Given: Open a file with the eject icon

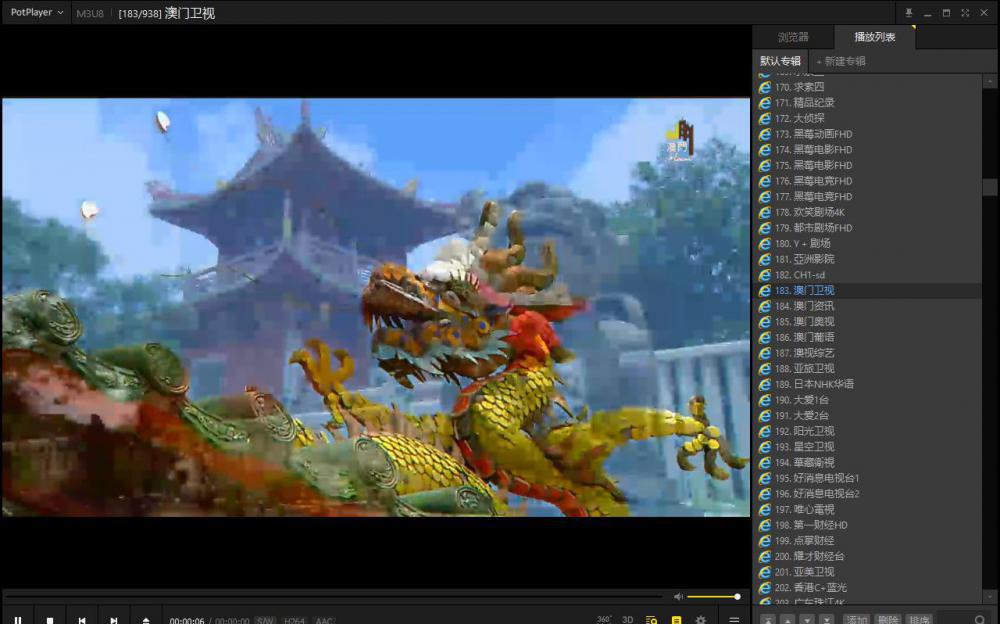Looking at the screenshot, I should click(x=145, y=620).
